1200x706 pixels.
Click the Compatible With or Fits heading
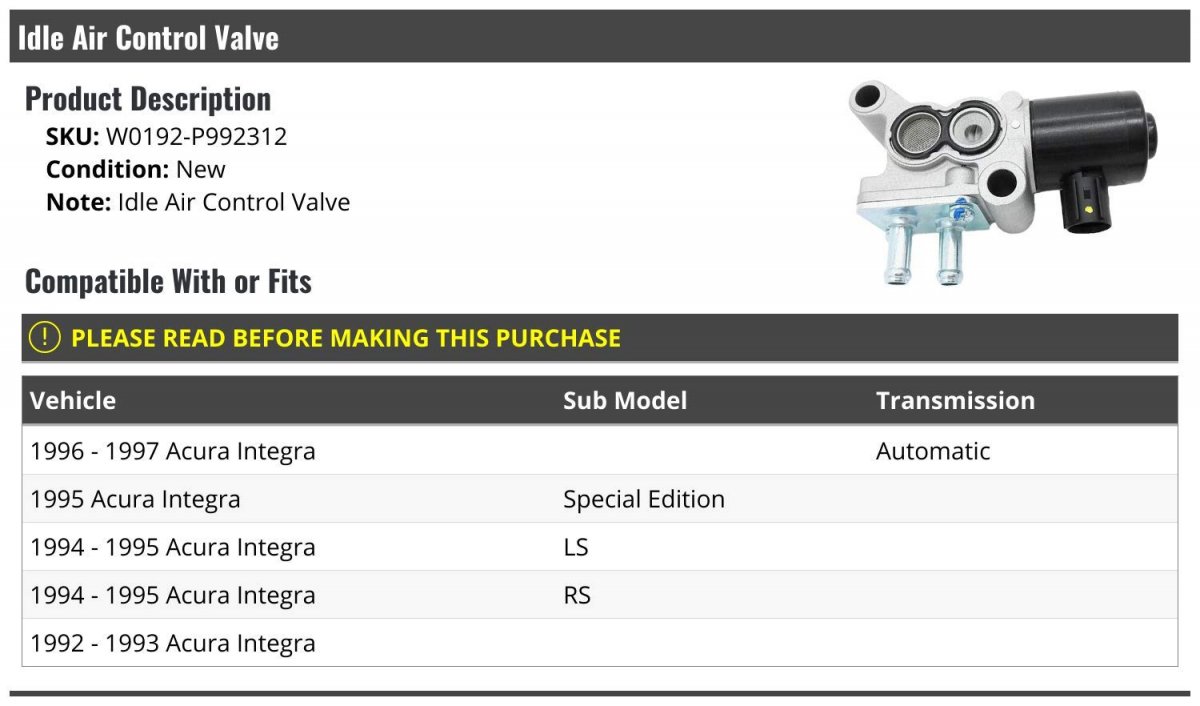coord(168,282)
